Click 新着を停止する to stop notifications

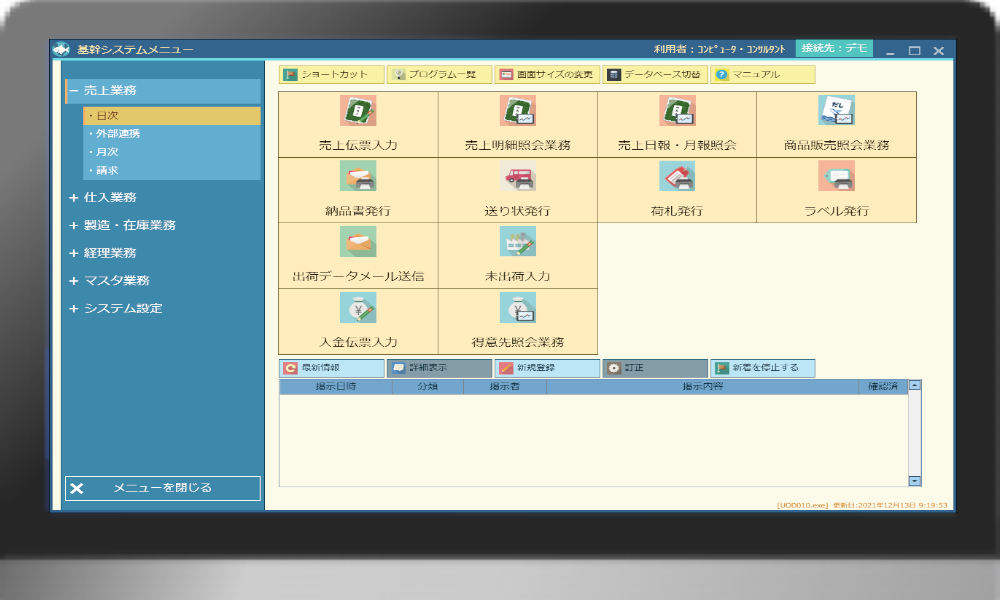click(762, 368)
